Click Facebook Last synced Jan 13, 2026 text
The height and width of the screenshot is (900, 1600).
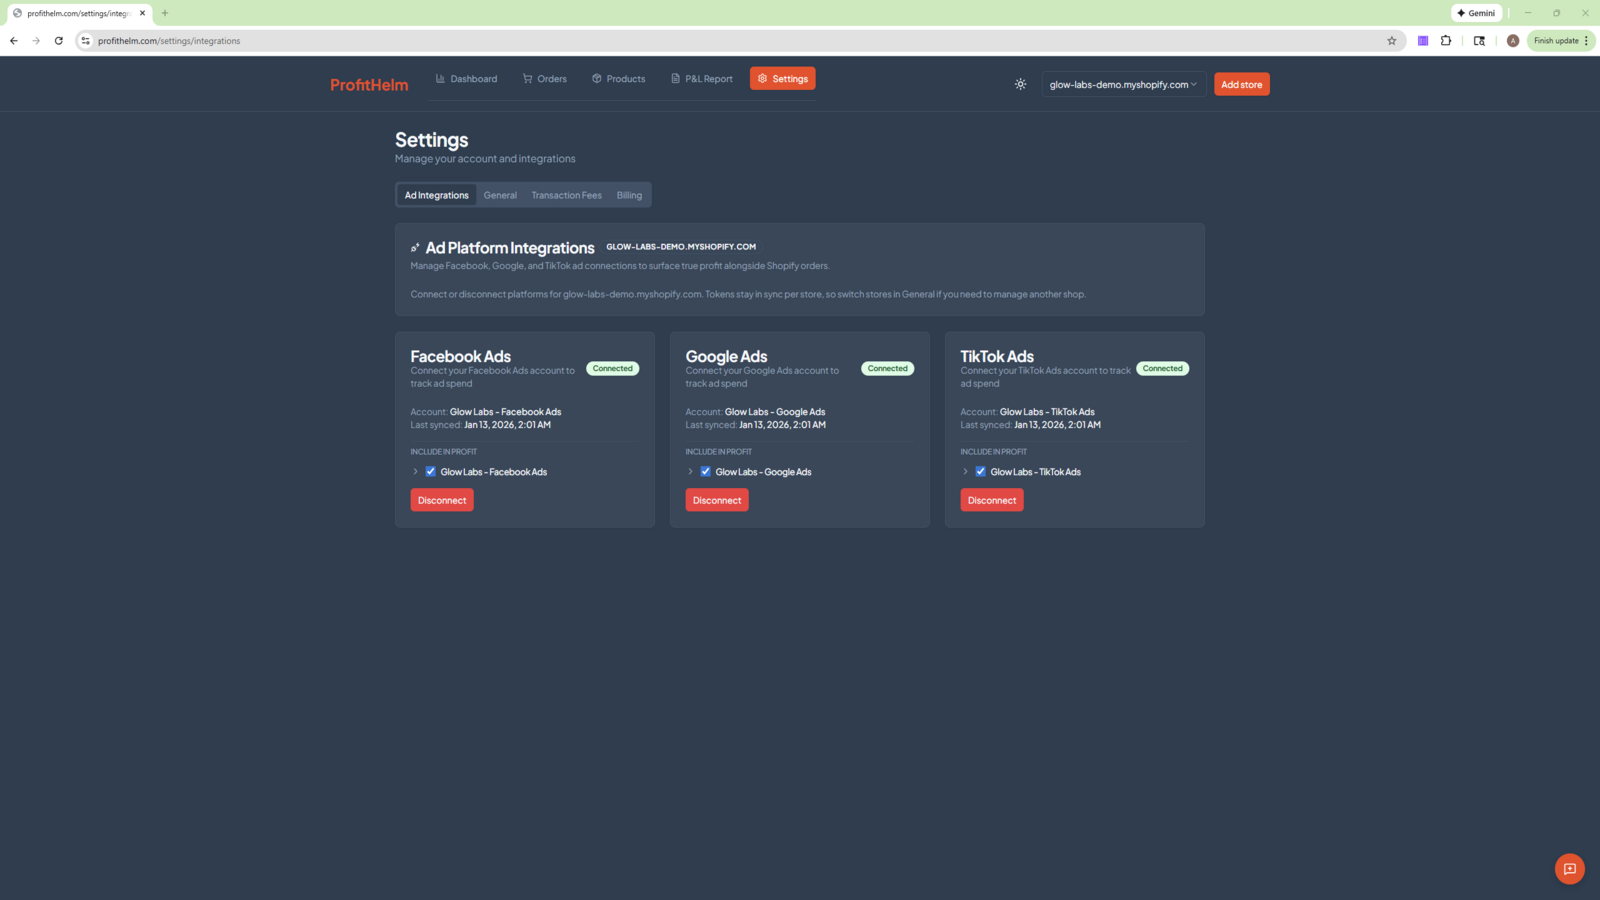[x=481, y=425]
